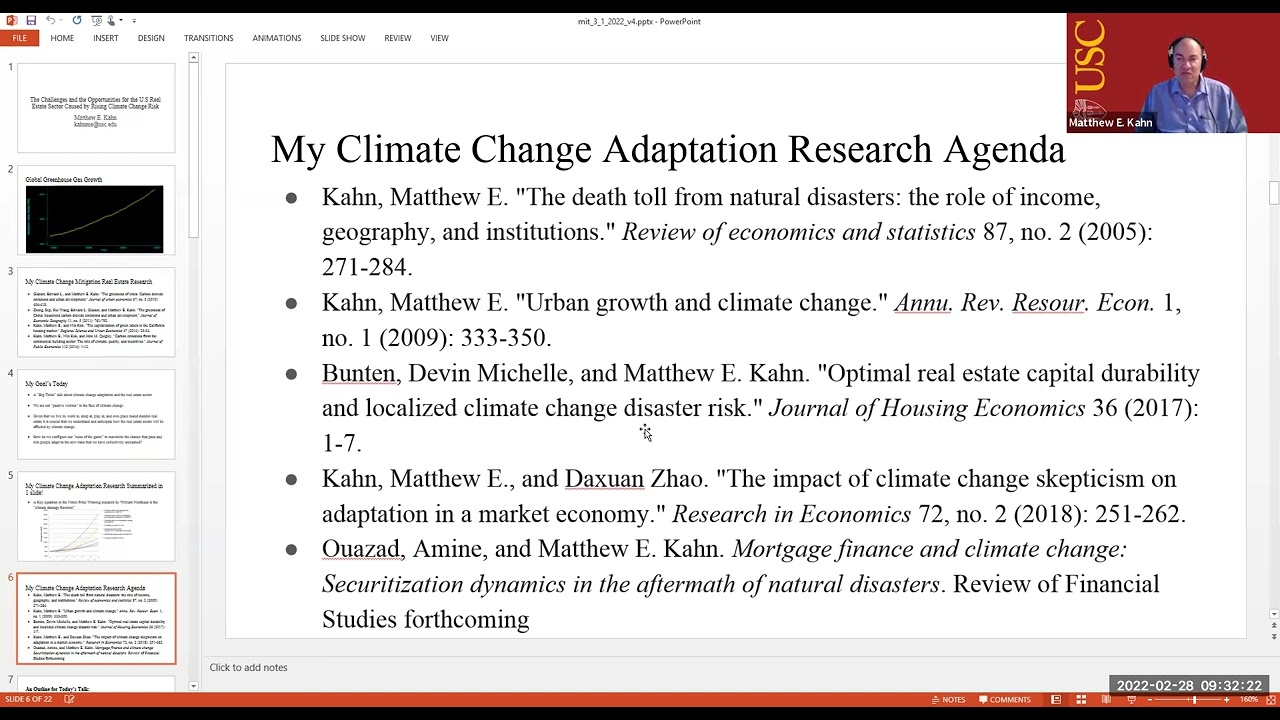Open the VIEW ribbon tab
1280x720 pixels.
click(x=439, y=38)
